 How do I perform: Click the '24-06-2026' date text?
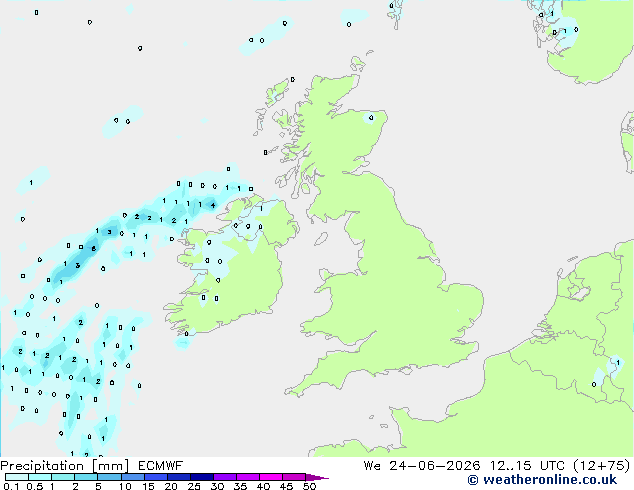(x=435, y=466)
